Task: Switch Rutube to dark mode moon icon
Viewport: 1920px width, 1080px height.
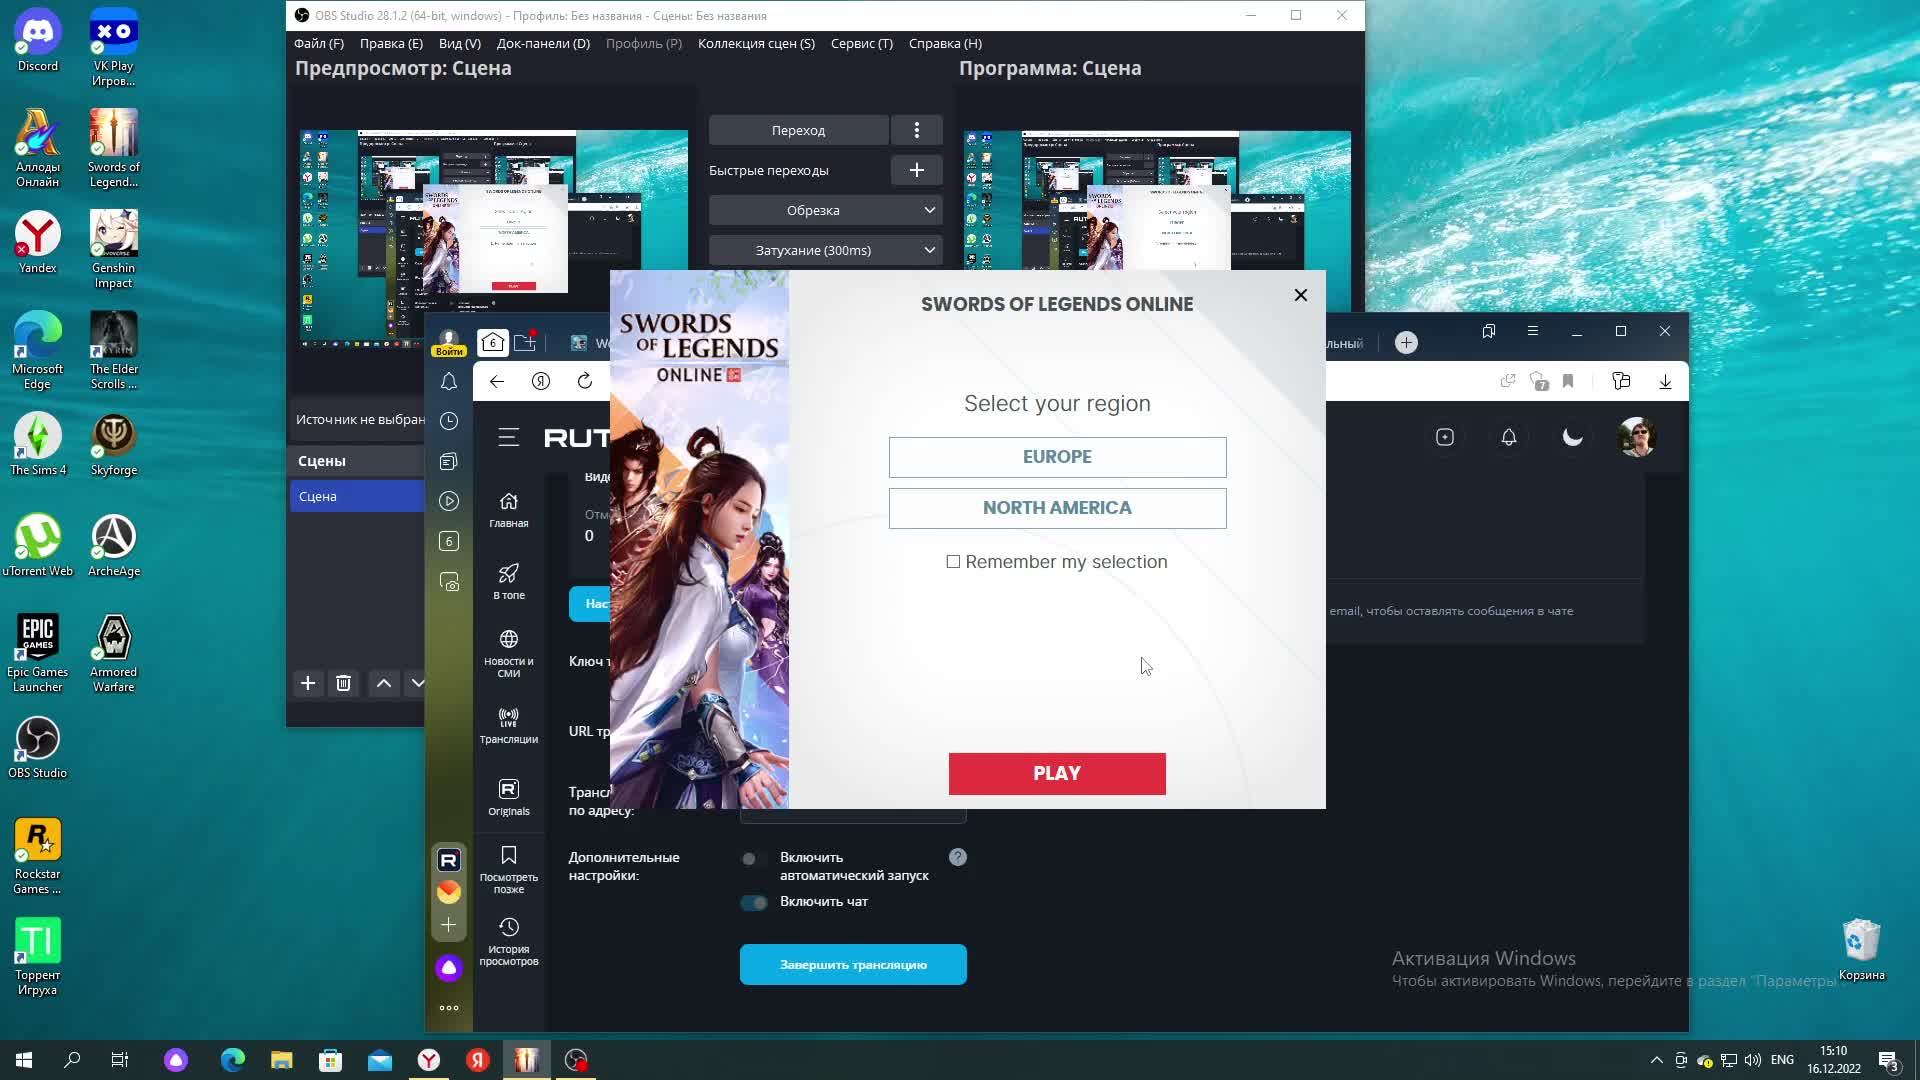Action: point(1572,437)
